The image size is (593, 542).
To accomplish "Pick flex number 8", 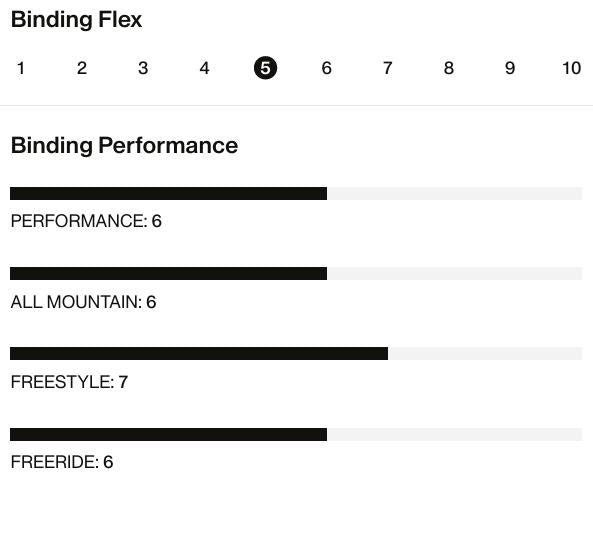I will tap(449, 68).
